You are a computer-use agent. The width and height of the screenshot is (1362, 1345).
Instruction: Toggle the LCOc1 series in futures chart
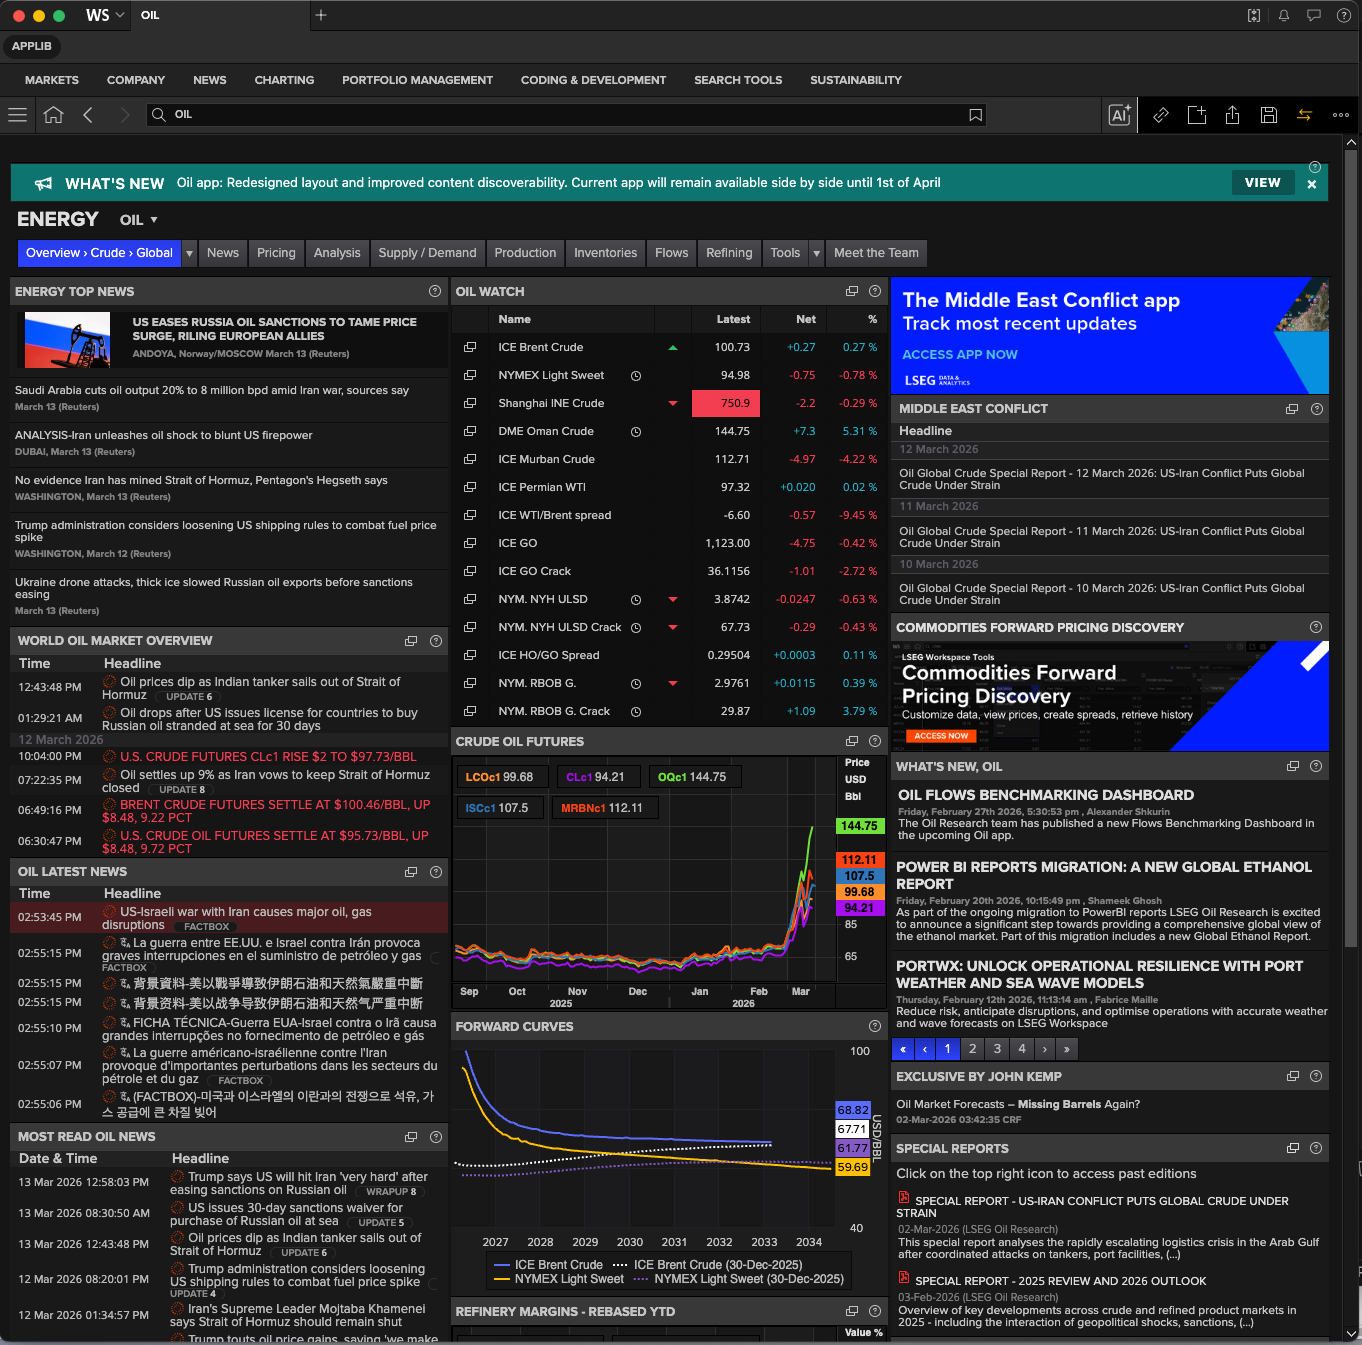coord(499,777)
